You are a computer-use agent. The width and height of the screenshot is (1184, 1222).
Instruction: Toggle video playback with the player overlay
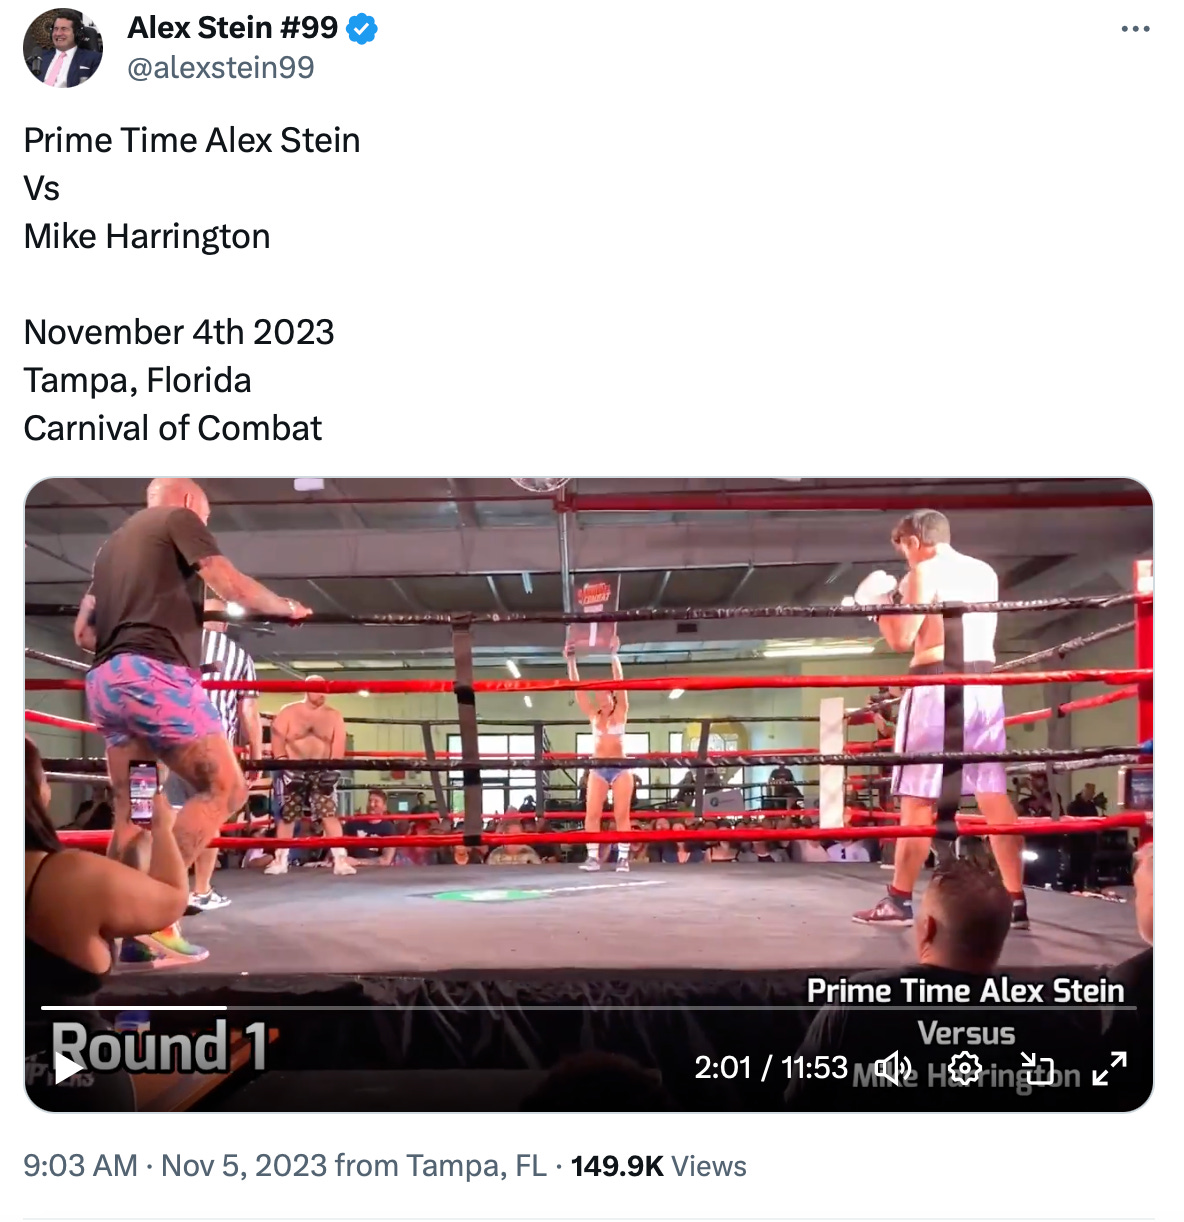66,1070
